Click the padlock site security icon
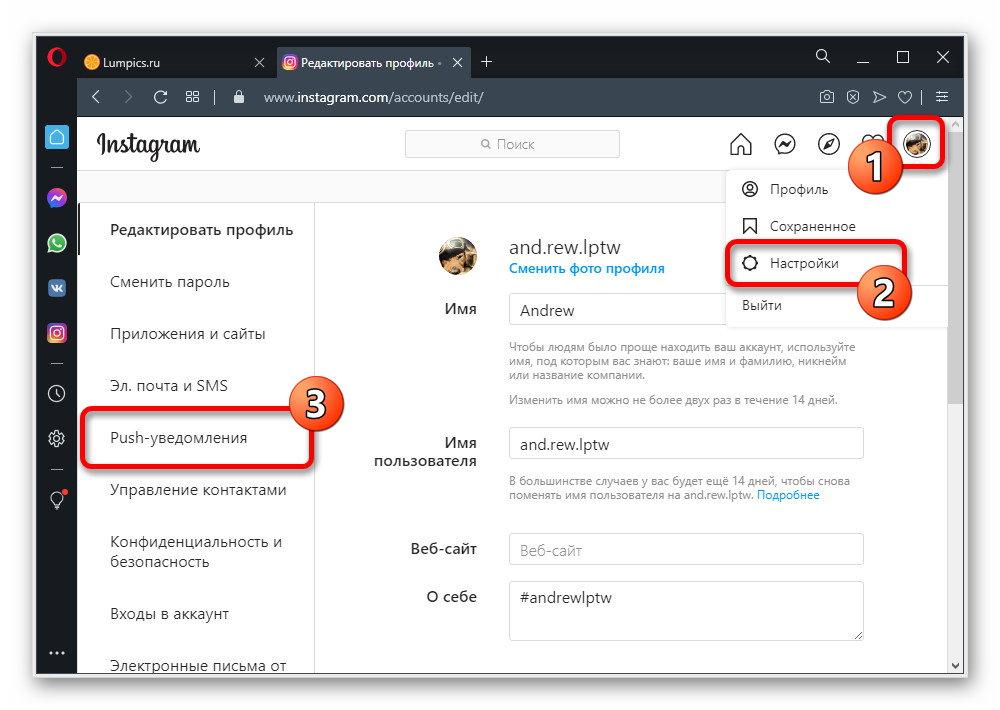 point(239,97)
